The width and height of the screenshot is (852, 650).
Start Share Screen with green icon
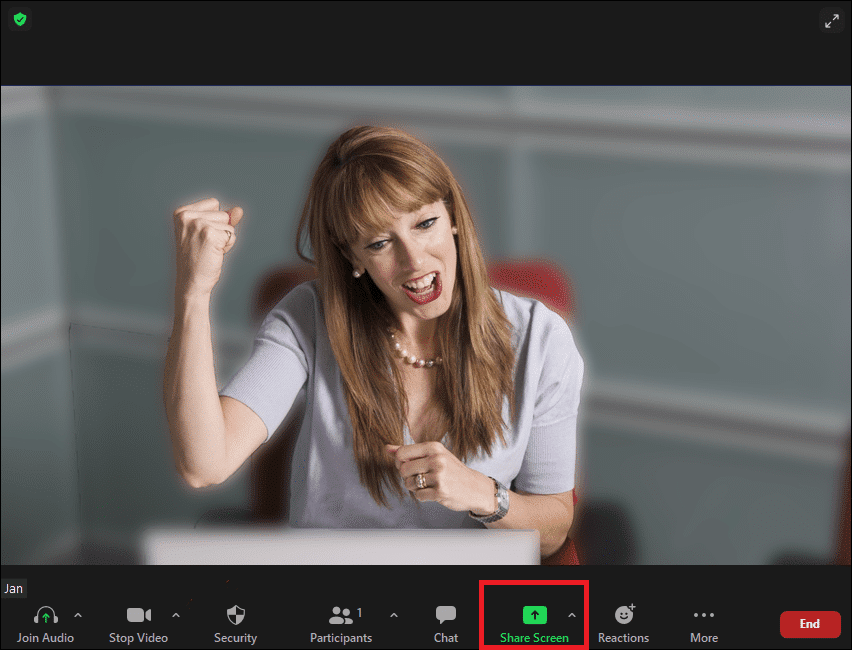click(534, 624)
